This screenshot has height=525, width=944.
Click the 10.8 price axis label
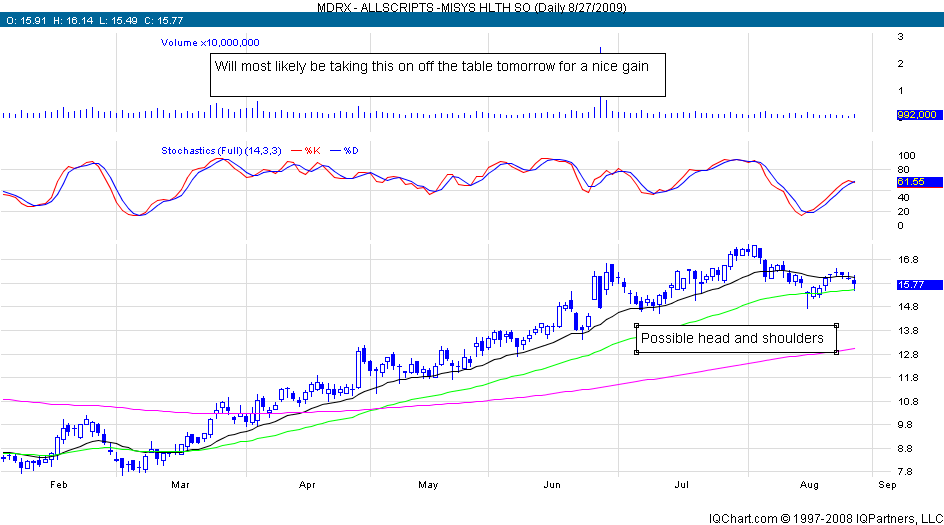tap(908, 402)
